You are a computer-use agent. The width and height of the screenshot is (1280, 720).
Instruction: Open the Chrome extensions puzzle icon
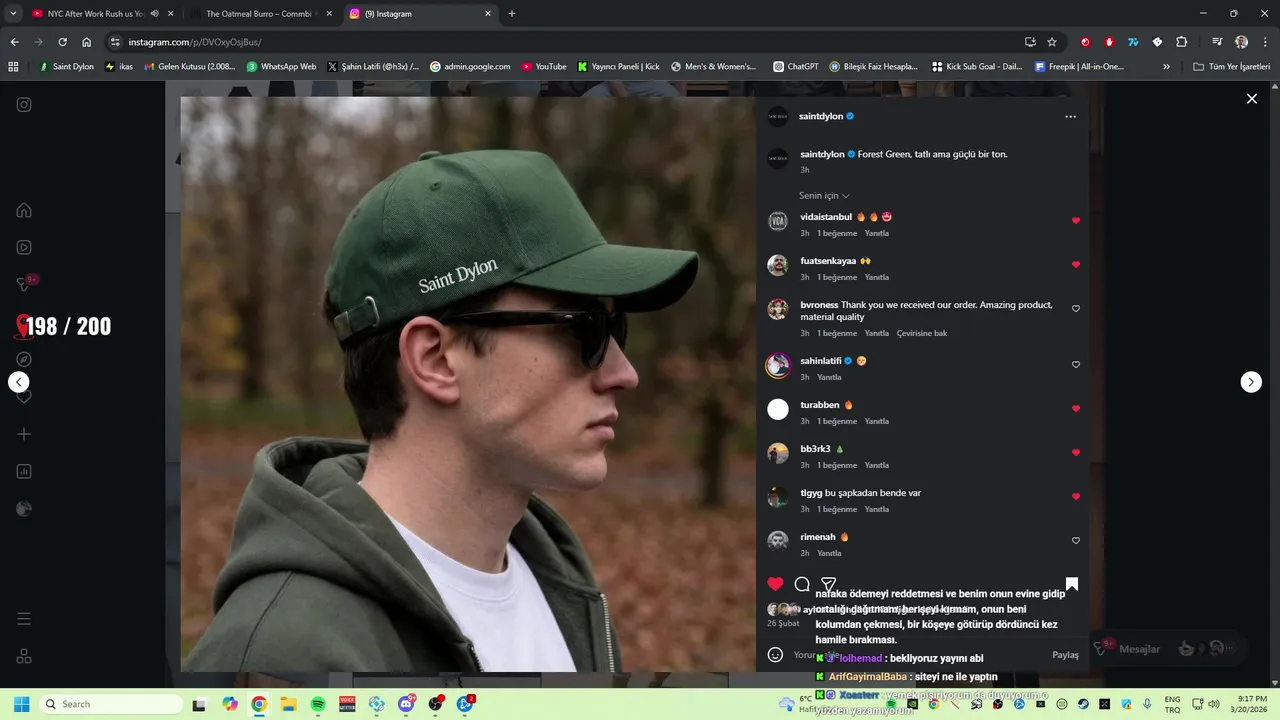(1181, 42)
